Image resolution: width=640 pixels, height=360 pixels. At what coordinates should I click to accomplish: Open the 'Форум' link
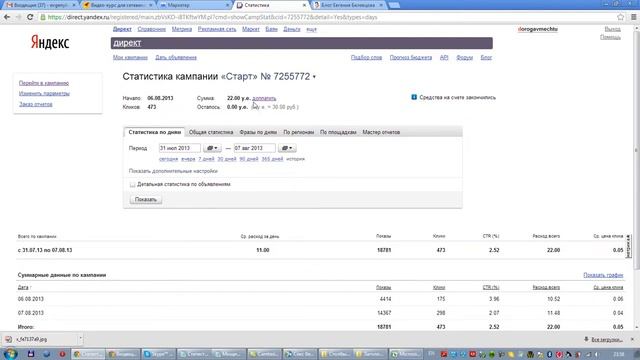(464, 58)
